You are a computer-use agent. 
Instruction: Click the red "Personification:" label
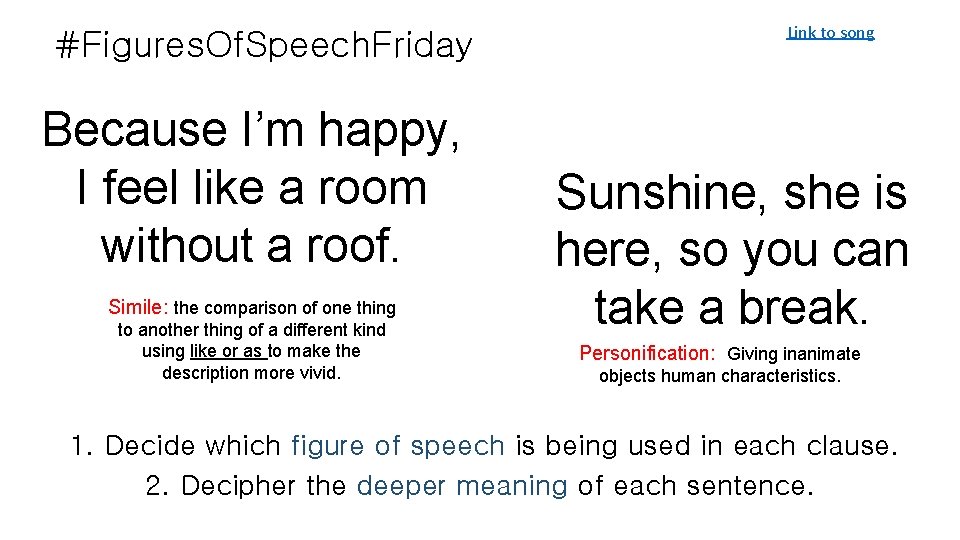(647, 353)
